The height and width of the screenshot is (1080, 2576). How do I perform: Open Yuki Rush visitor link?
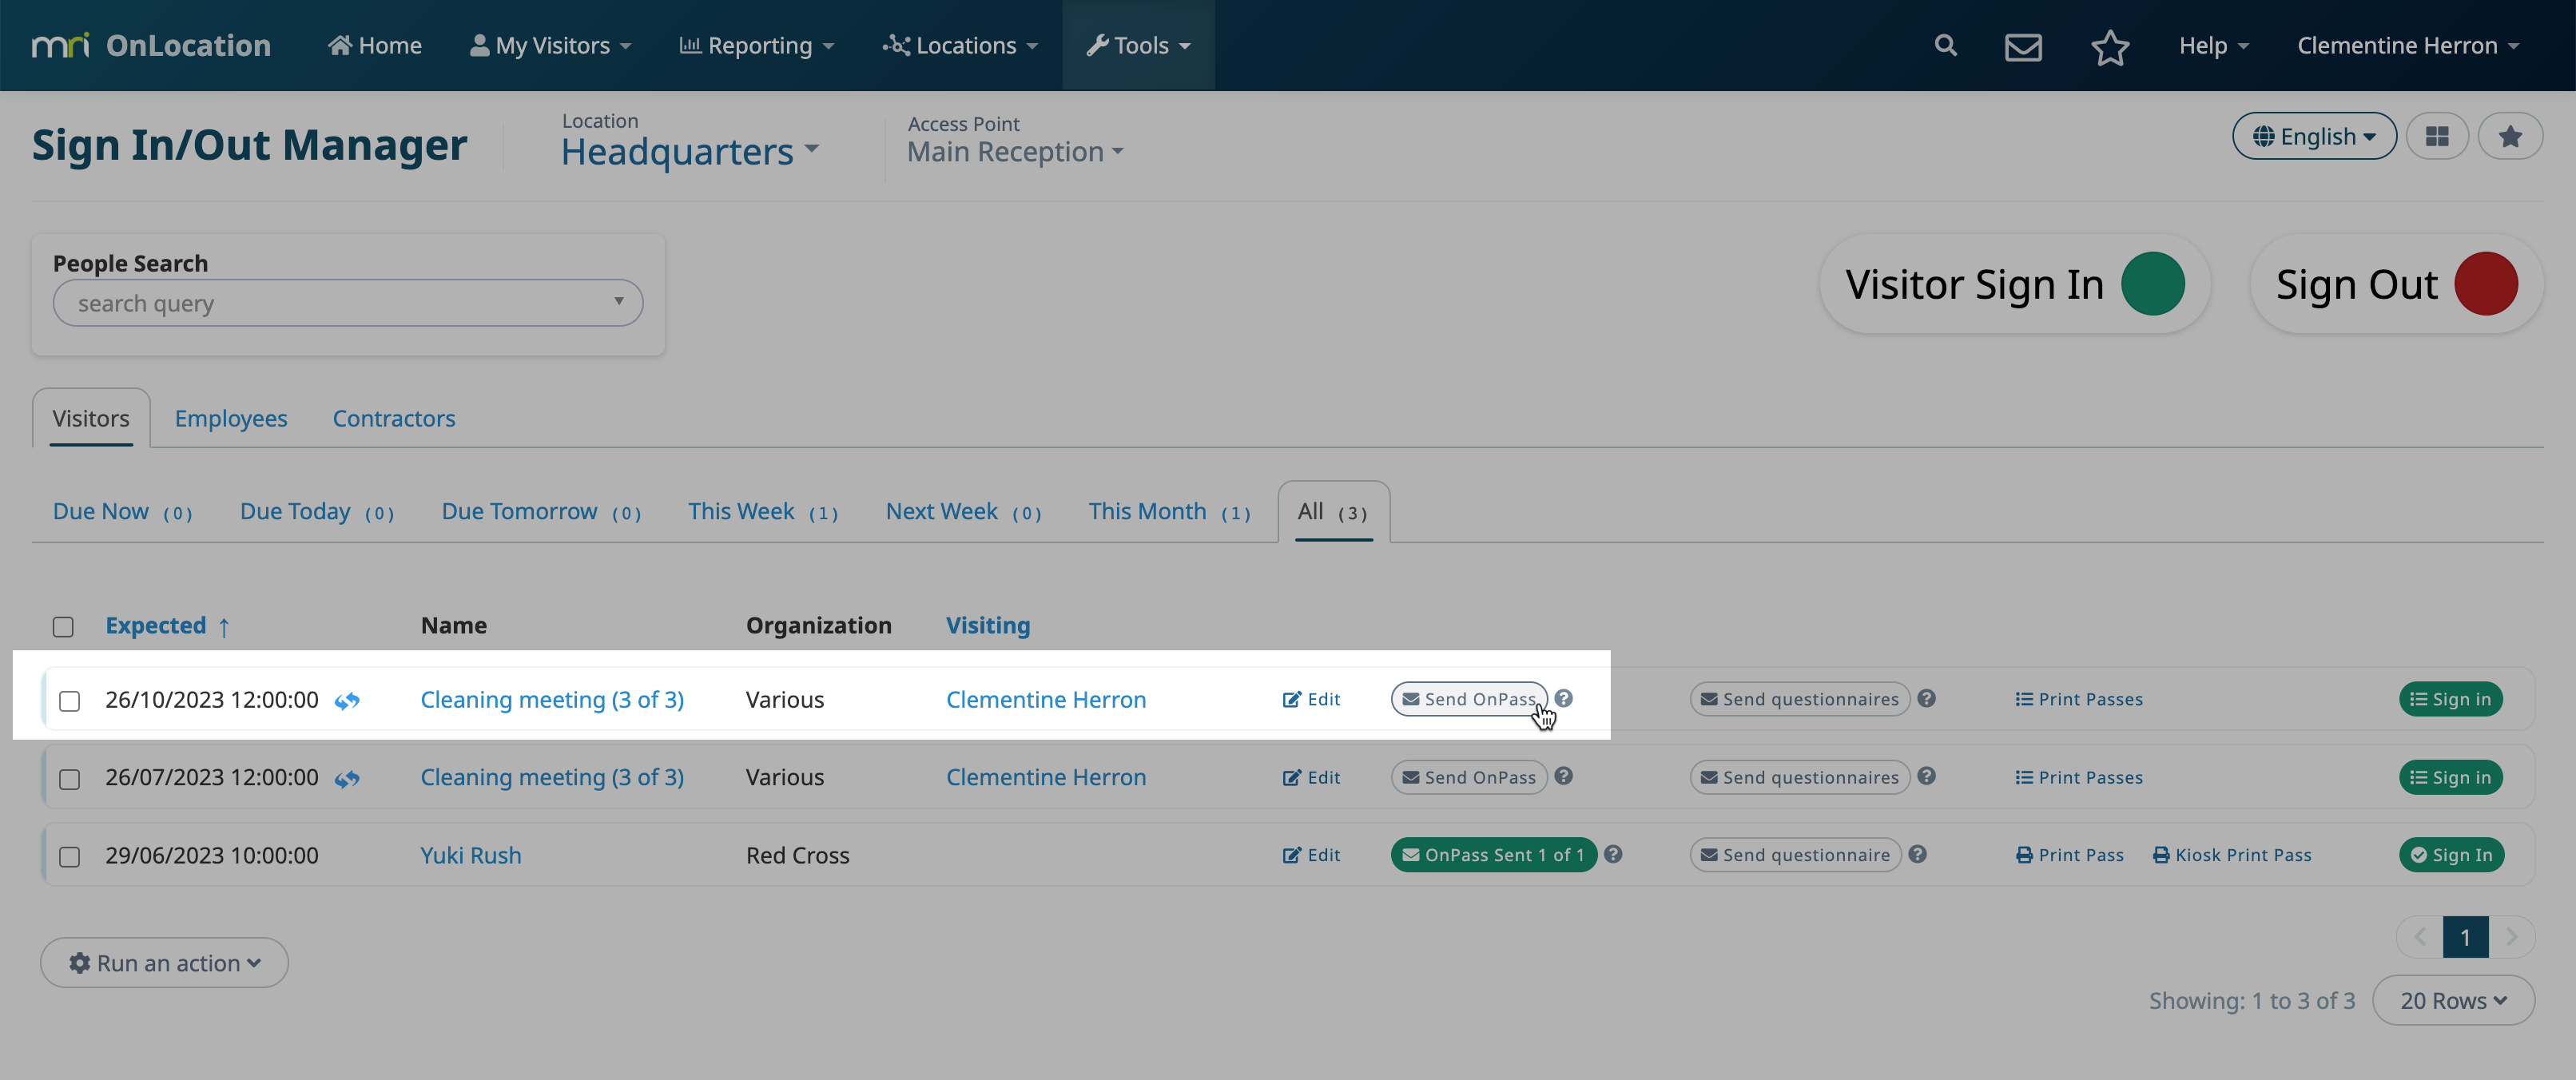[470, 855]
